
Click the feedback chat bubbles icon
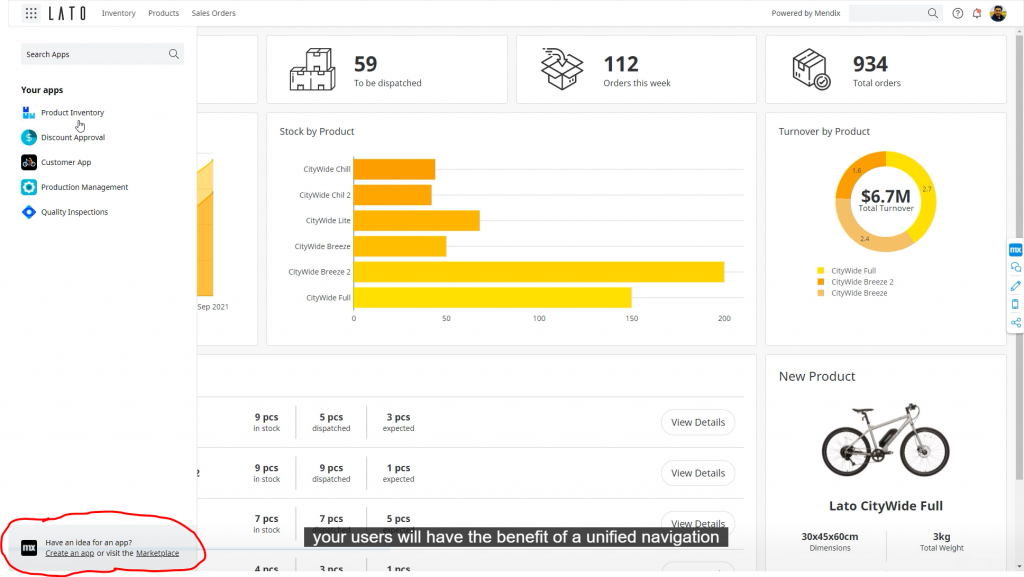pyautogui.click(x=1015, y=267)
